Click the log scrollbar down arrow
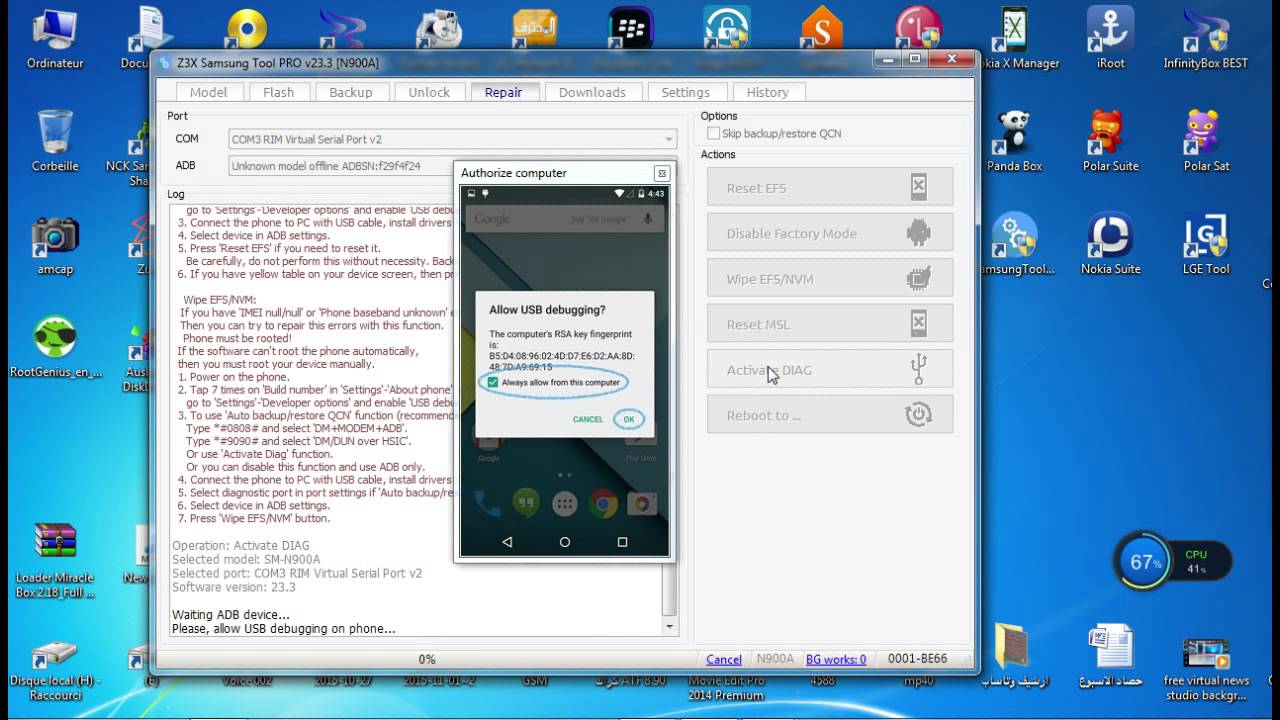 tap(670, 627)
